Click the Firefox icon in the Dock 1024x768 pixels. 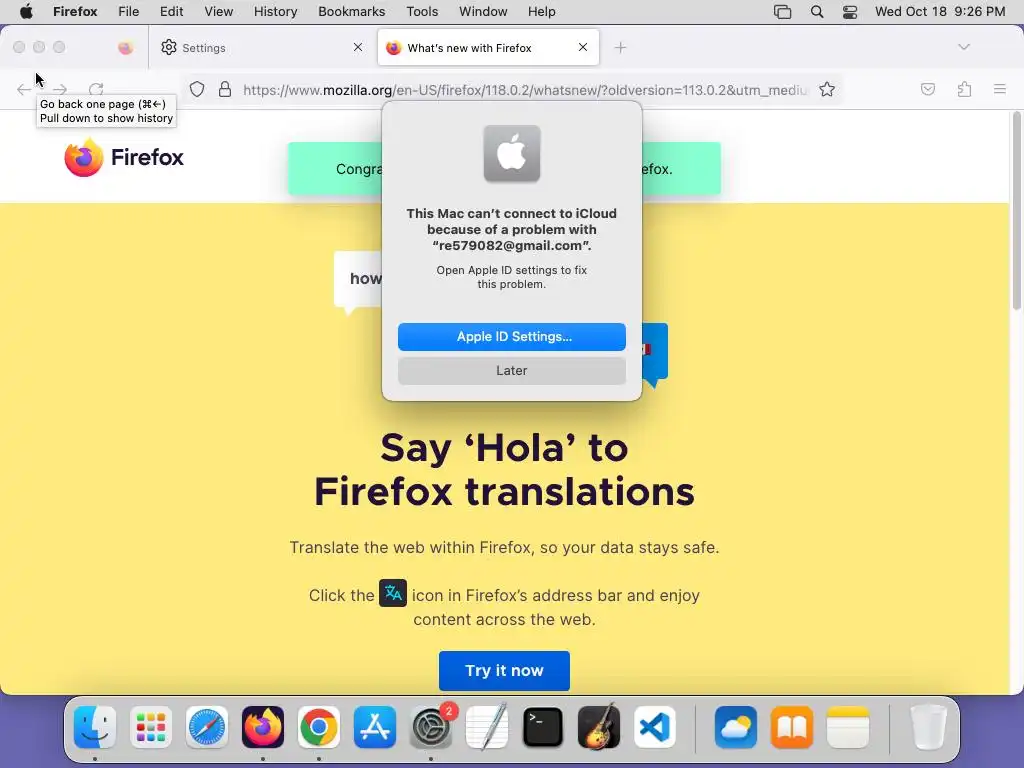click(x=263, y=727)
